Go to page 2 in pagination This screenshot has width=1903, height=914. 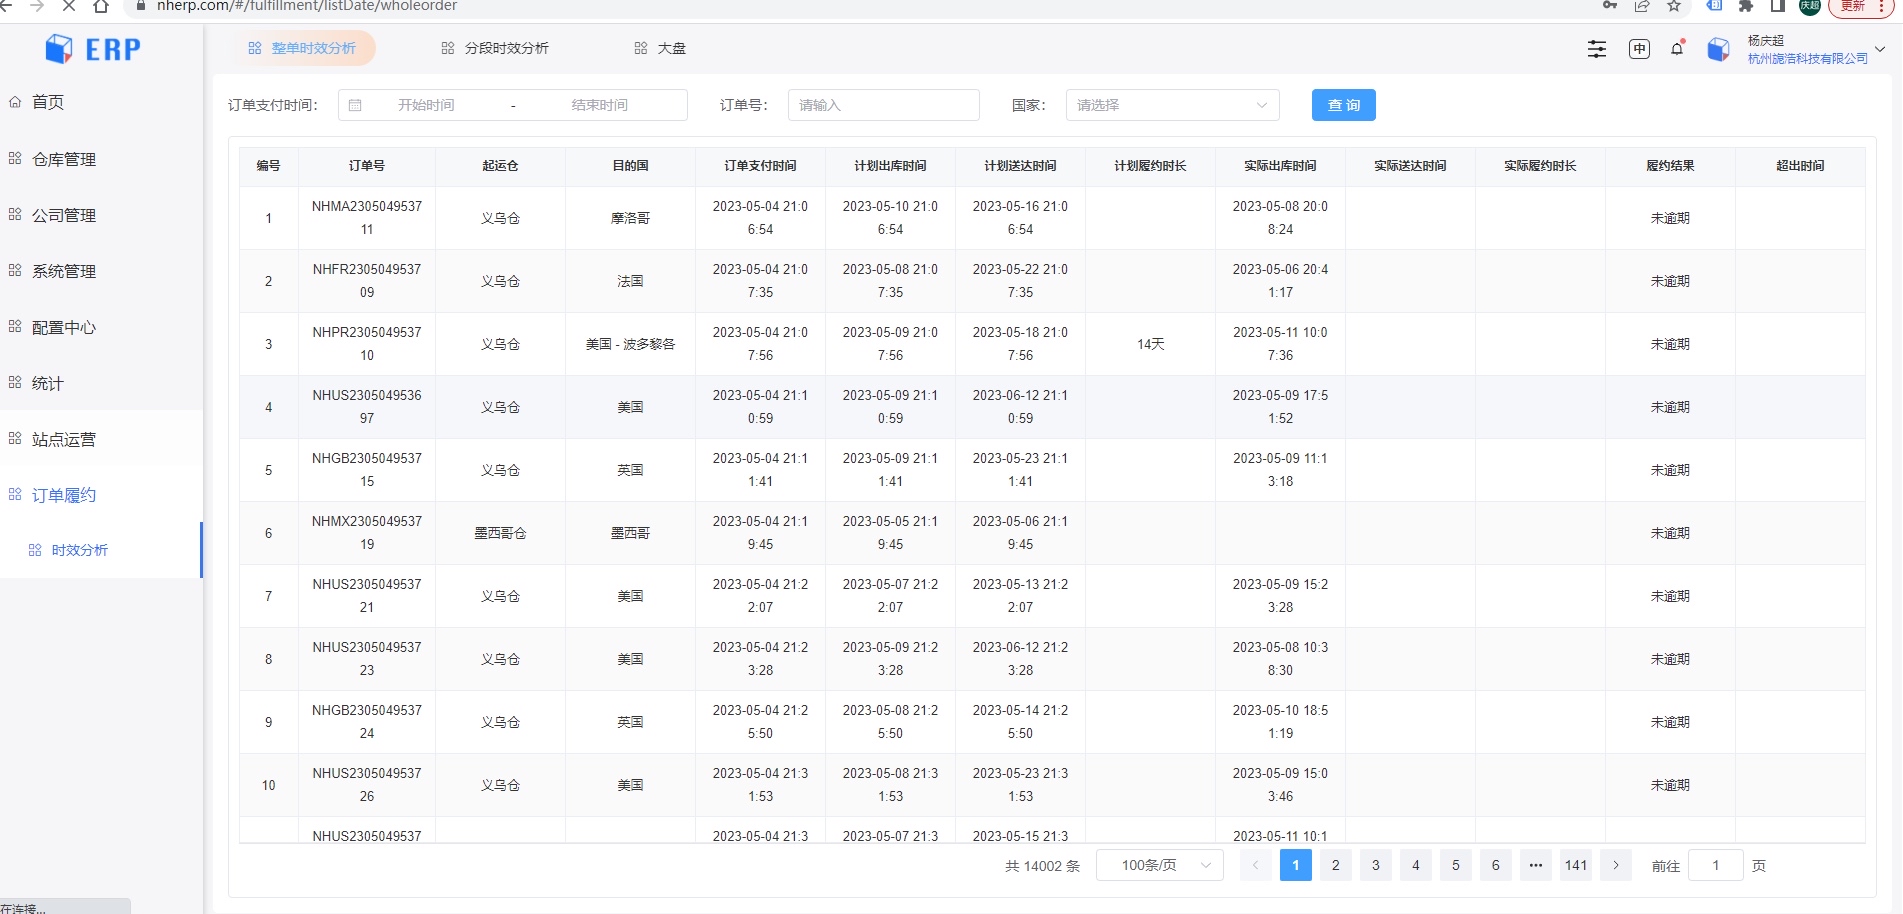pos(1336,865)
